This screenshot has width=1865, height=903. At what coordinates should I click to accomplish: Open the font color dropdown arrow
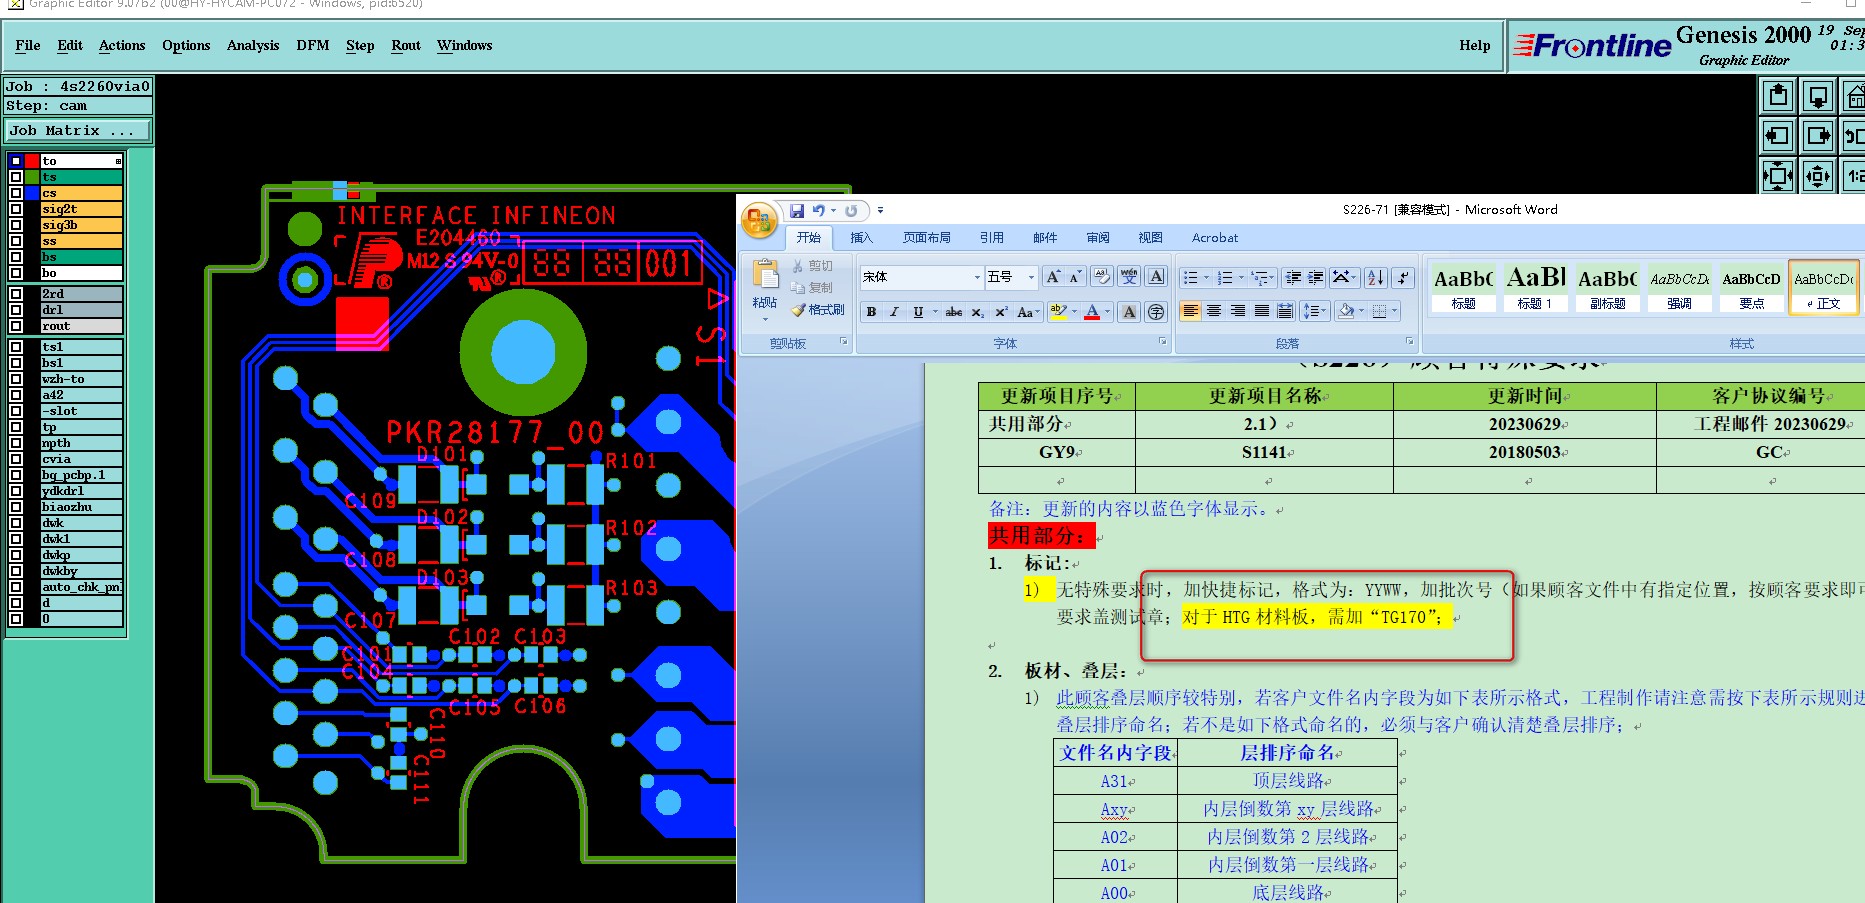(1107, 312)
